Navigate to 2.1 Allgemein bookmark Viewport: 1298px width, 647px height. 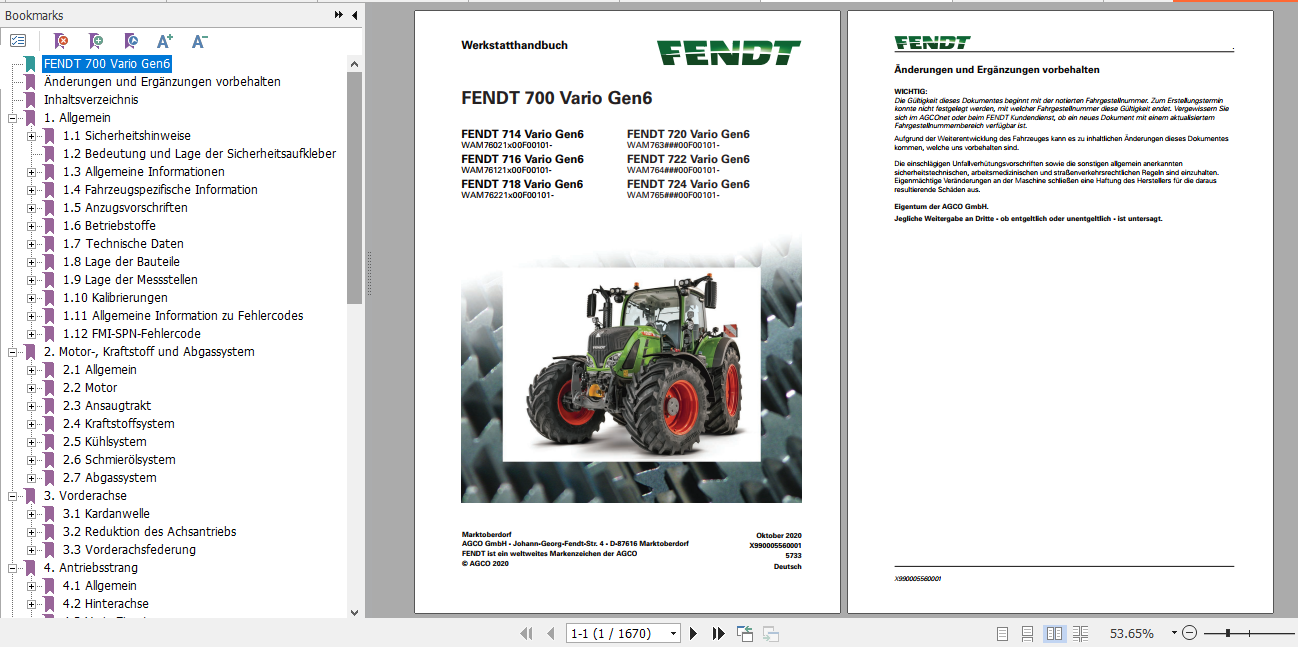(100, 370)
